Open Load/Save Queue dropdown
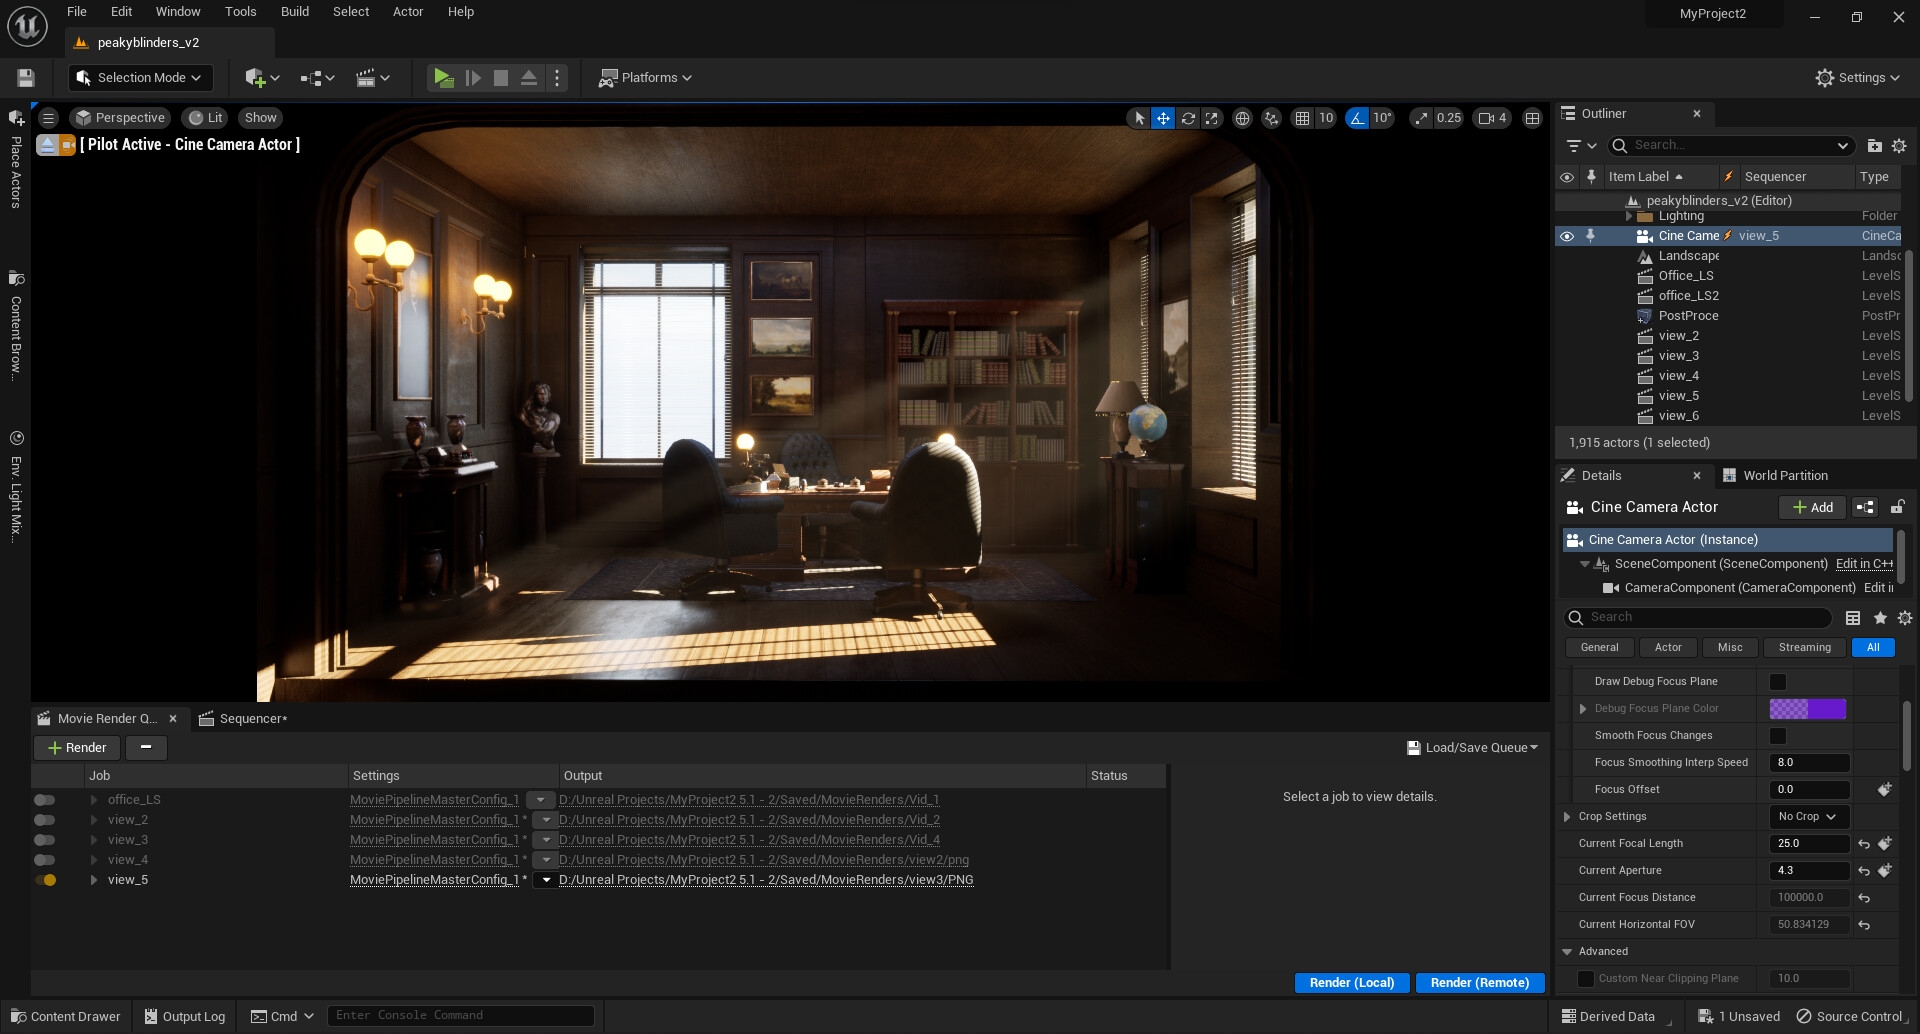Image resolution: width=1920 pixels, height=1034 pixels. [1472, 748]
